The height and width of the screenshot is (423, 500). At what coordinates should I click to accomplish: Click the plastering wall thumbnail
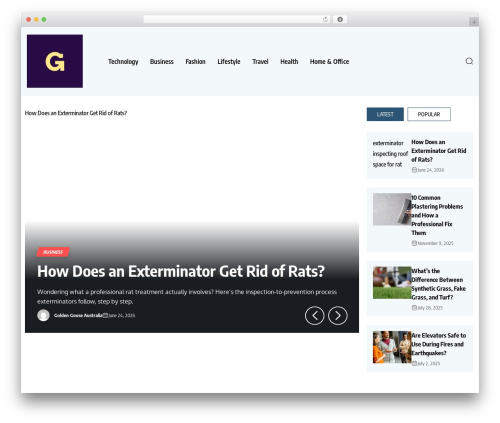click(392, 209)
